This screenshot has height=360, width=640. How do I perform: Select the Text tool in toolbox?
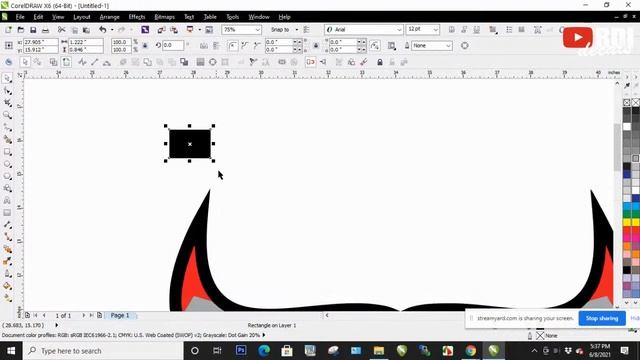pyautogui.click(x=7, y=201)
